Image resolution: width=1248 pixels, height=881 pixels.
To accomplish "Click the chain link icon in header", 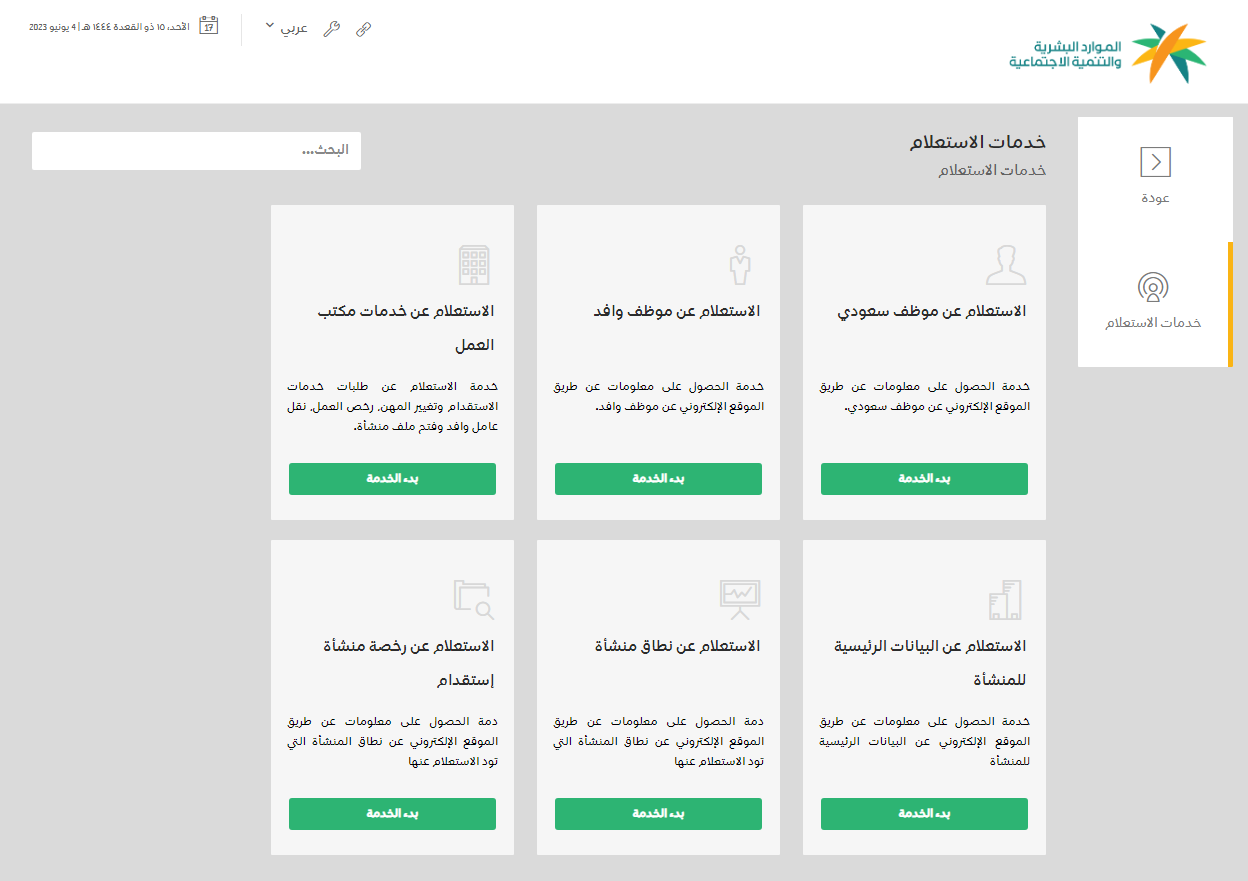I will click(x=363, y=29).
